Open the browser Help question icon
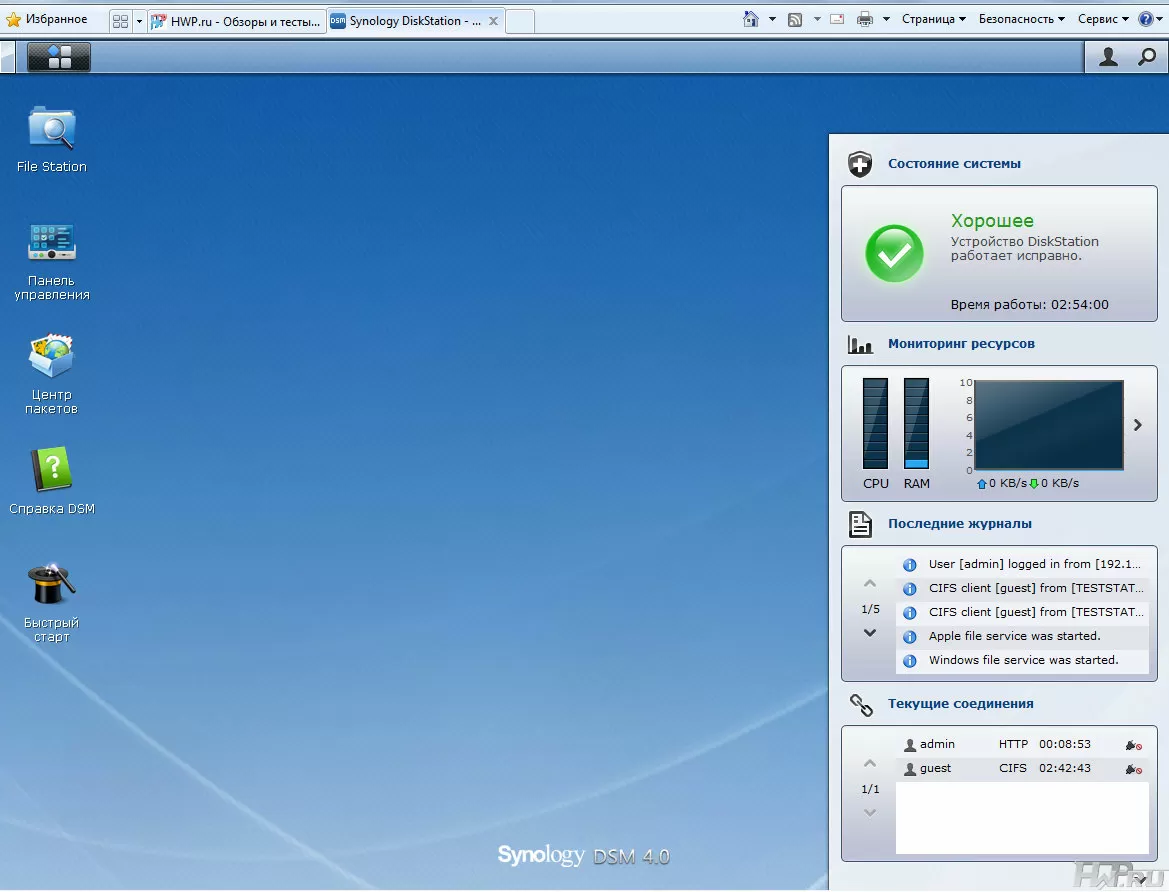This screenshot has height=892, width=1169. tap(1147, 19)
